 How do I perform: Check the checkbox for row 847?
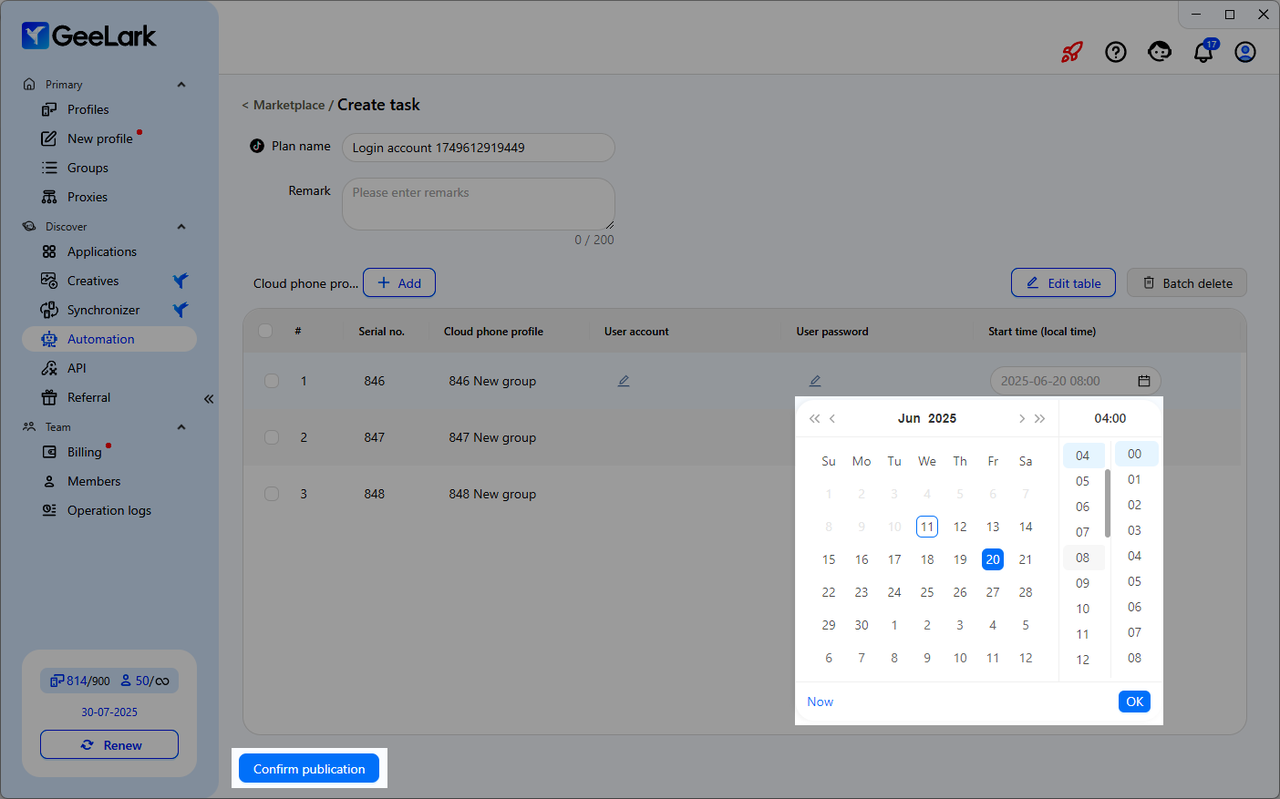271,437
